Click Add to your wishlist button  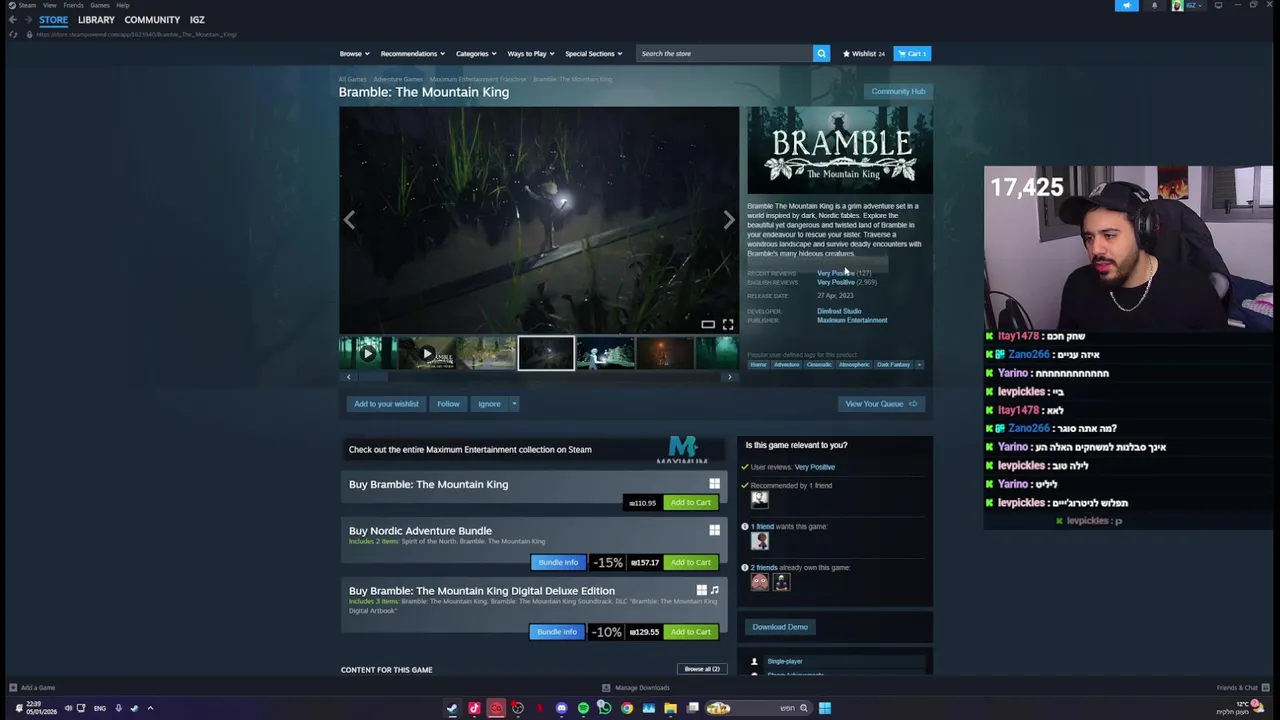tap(386, 404)
